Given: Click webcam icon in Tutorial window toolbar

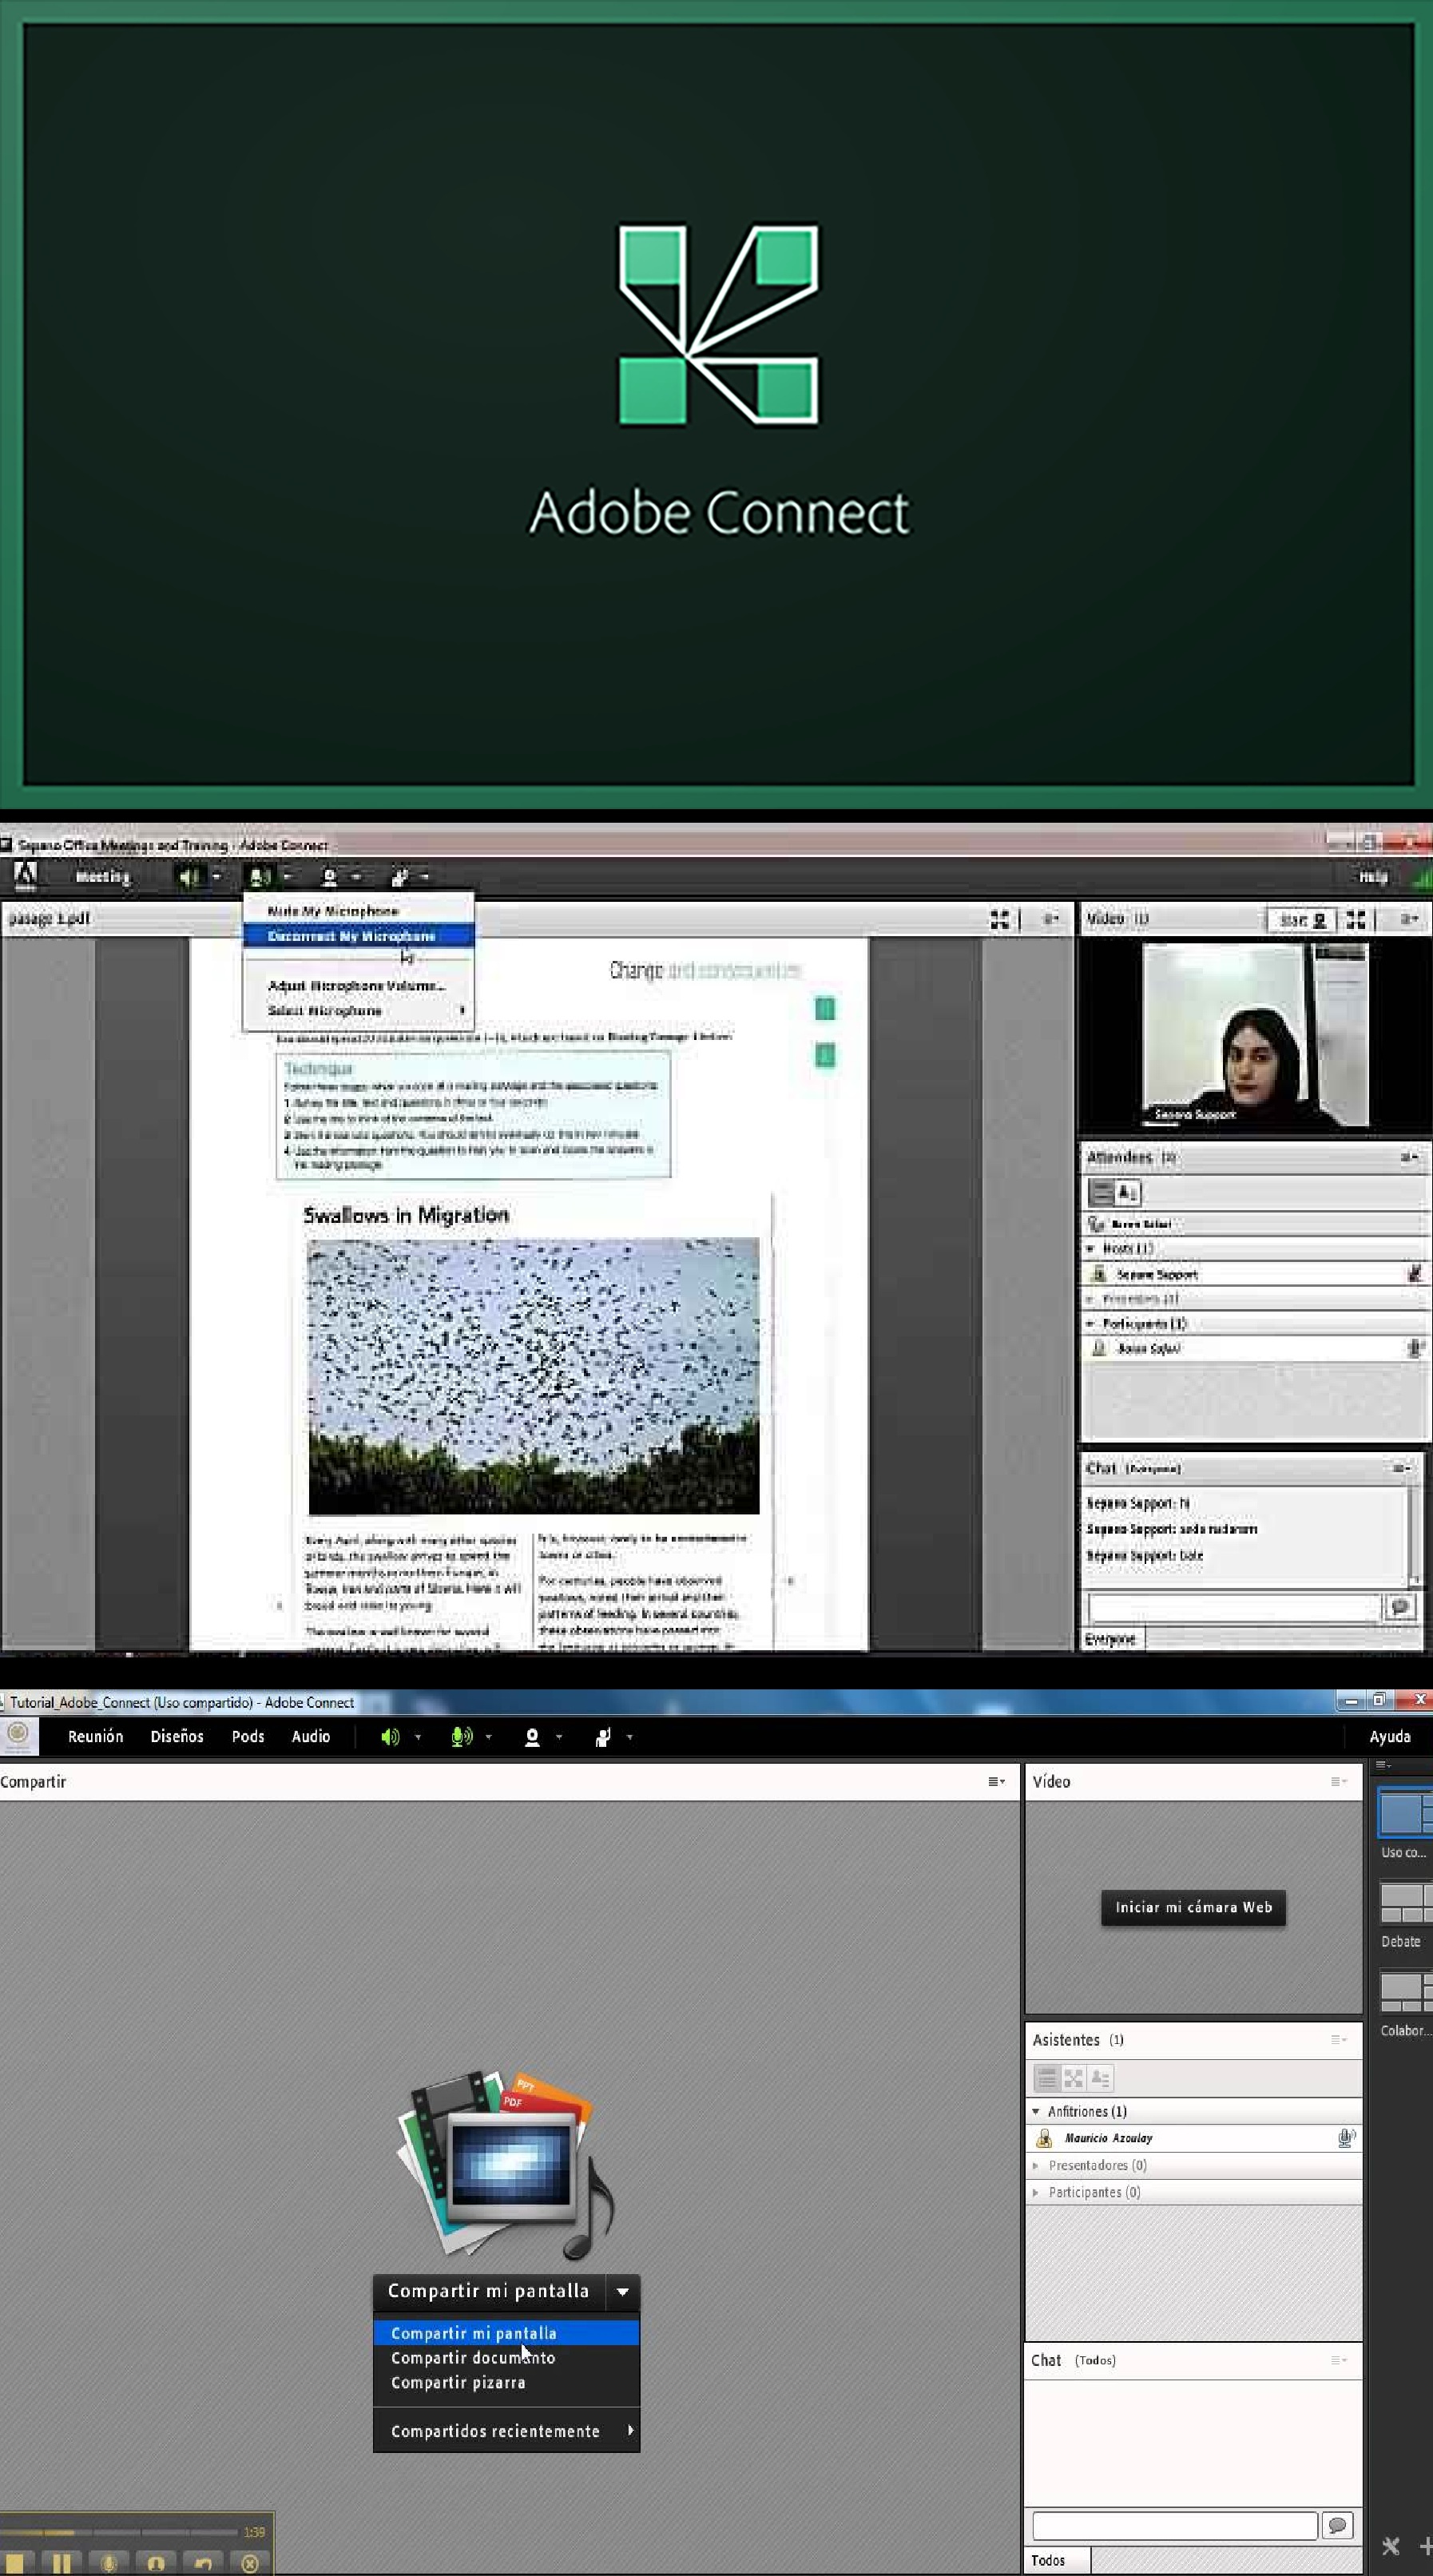Looking at the screenshot, I should pos(532,1738).
